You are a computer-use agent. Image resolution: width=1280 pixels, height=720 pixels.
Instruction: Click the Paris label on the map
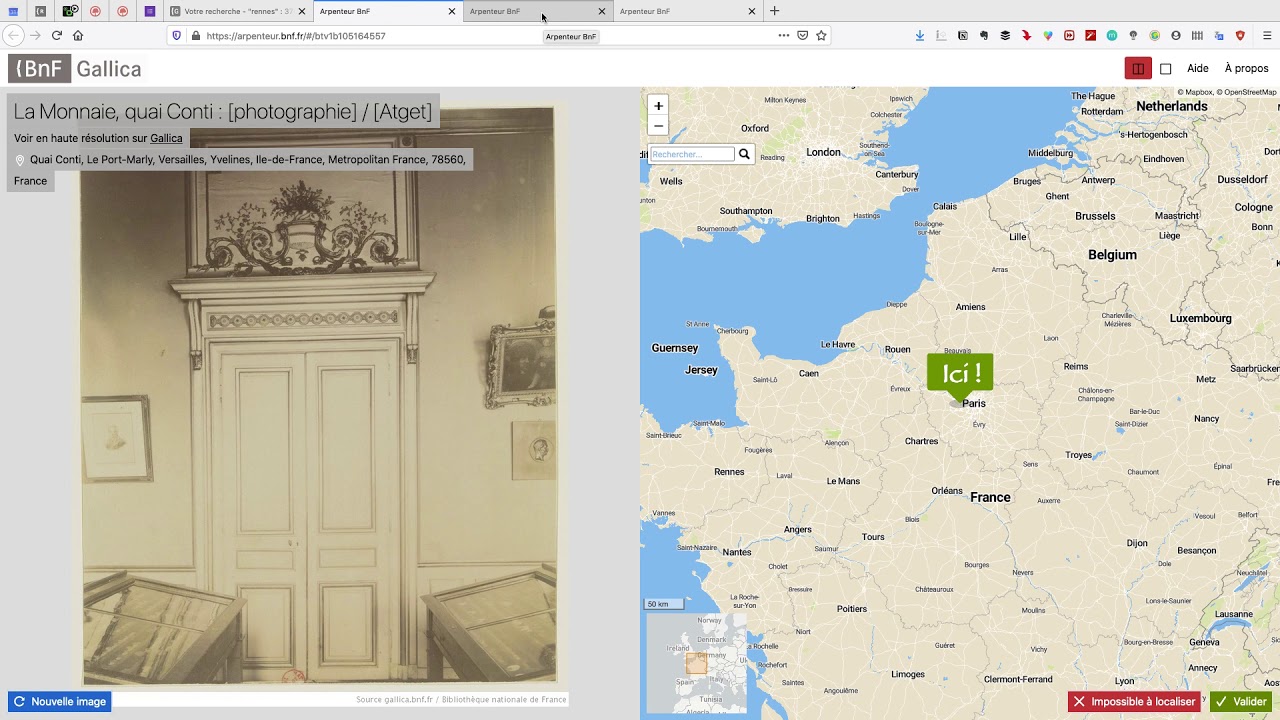[x=973, y=404]
